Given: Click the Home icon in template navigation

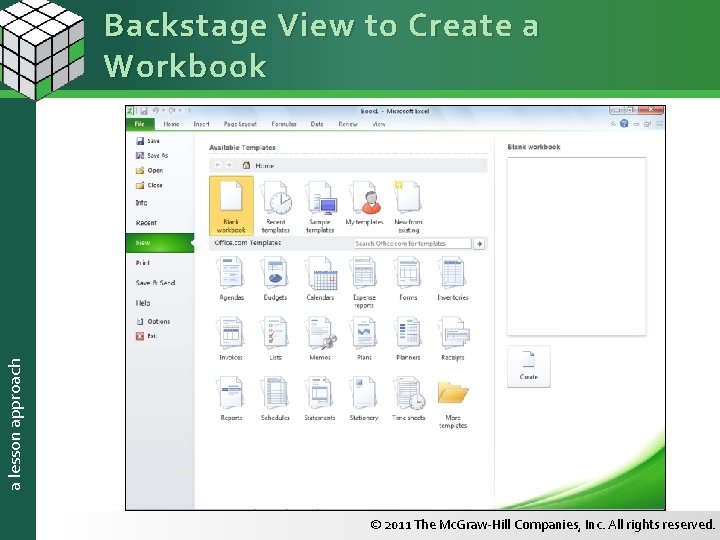Looking at the screenshot, I should (247, 165).
